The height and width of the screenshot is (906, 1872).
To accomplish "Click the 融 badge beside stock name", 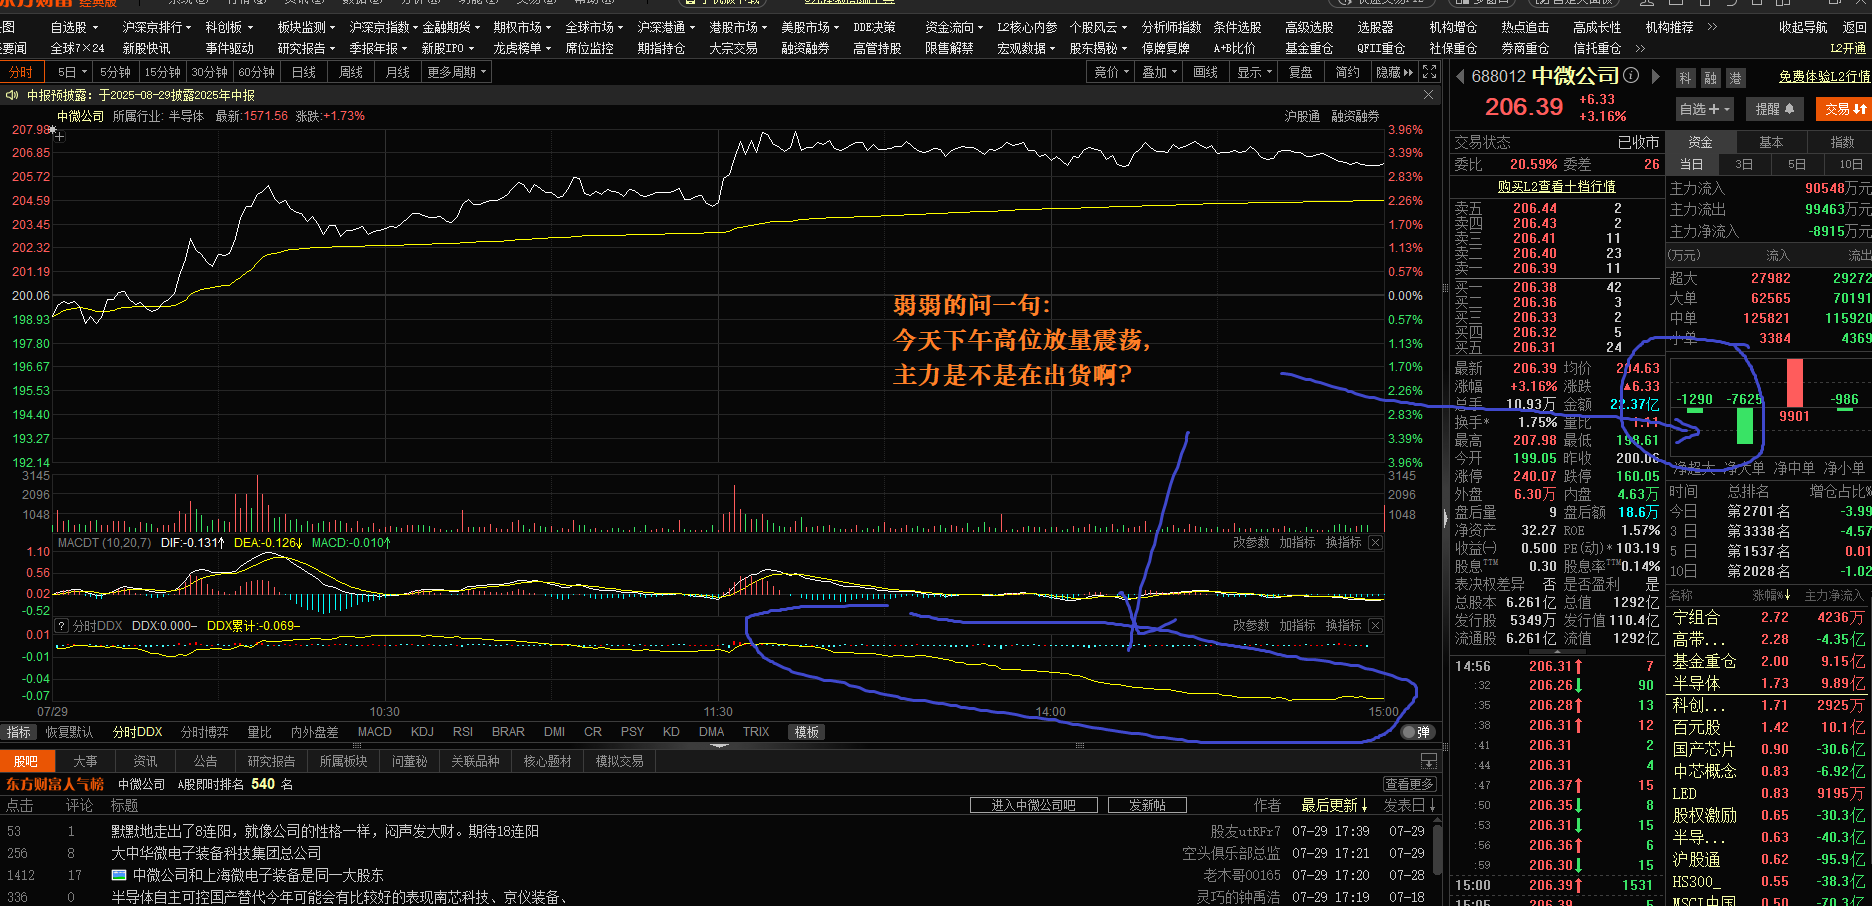I will pyautogui.click(x=1711, y=78).
